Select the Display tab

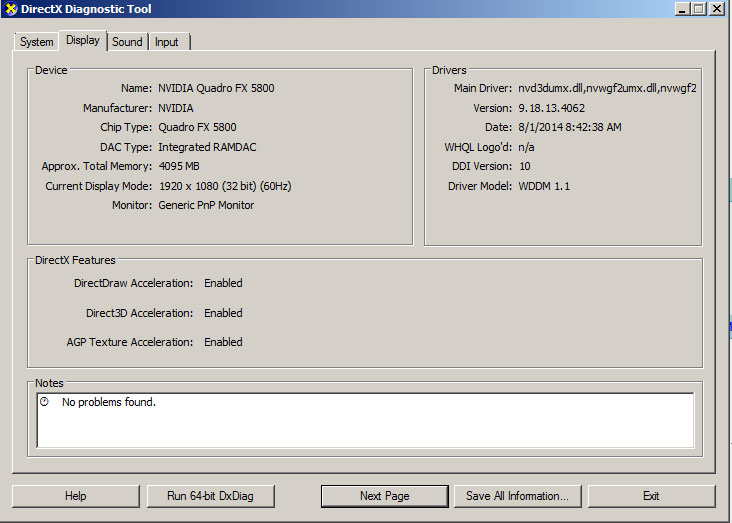(83, 41)
